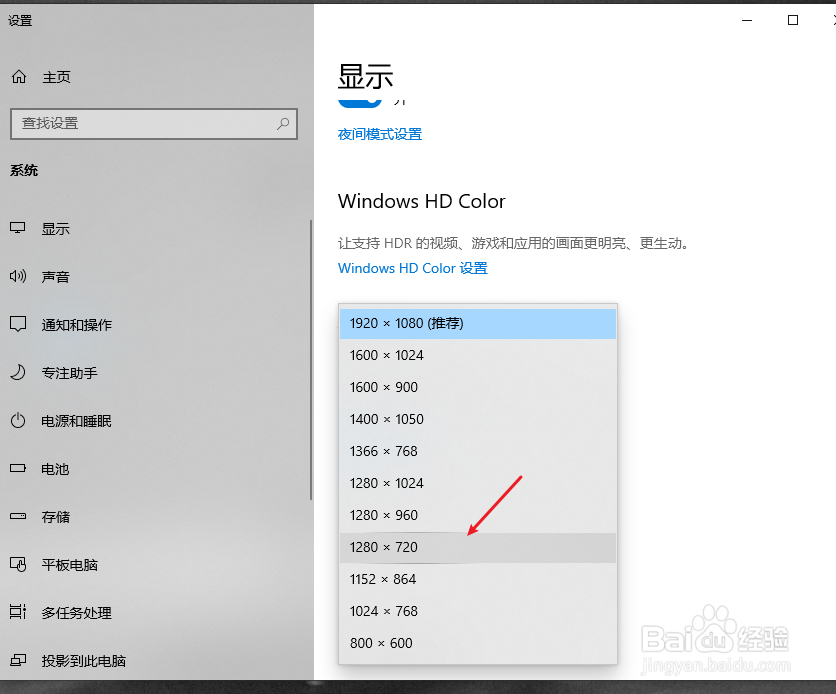
Task: Click the Power and sleep icon
Action: pyautogui.click(x=18, y=421)
